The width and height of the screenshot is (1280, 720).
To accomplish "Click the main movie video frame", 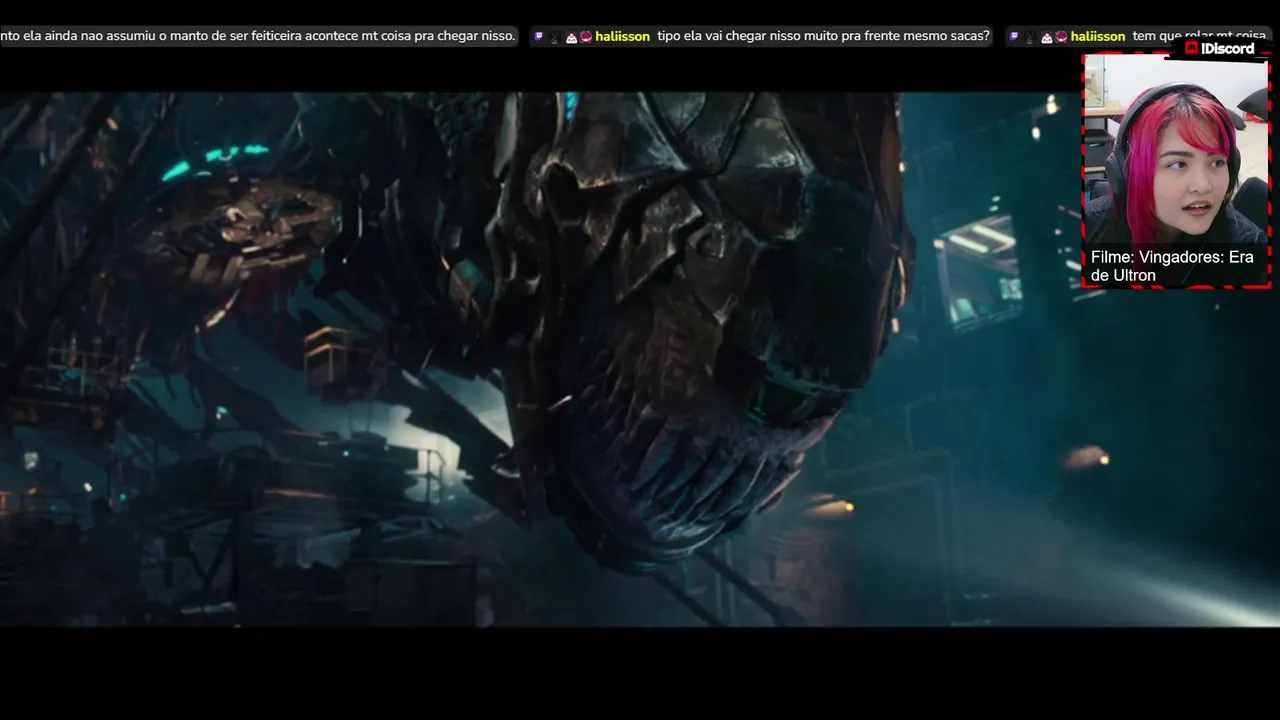I will point(640,359).
